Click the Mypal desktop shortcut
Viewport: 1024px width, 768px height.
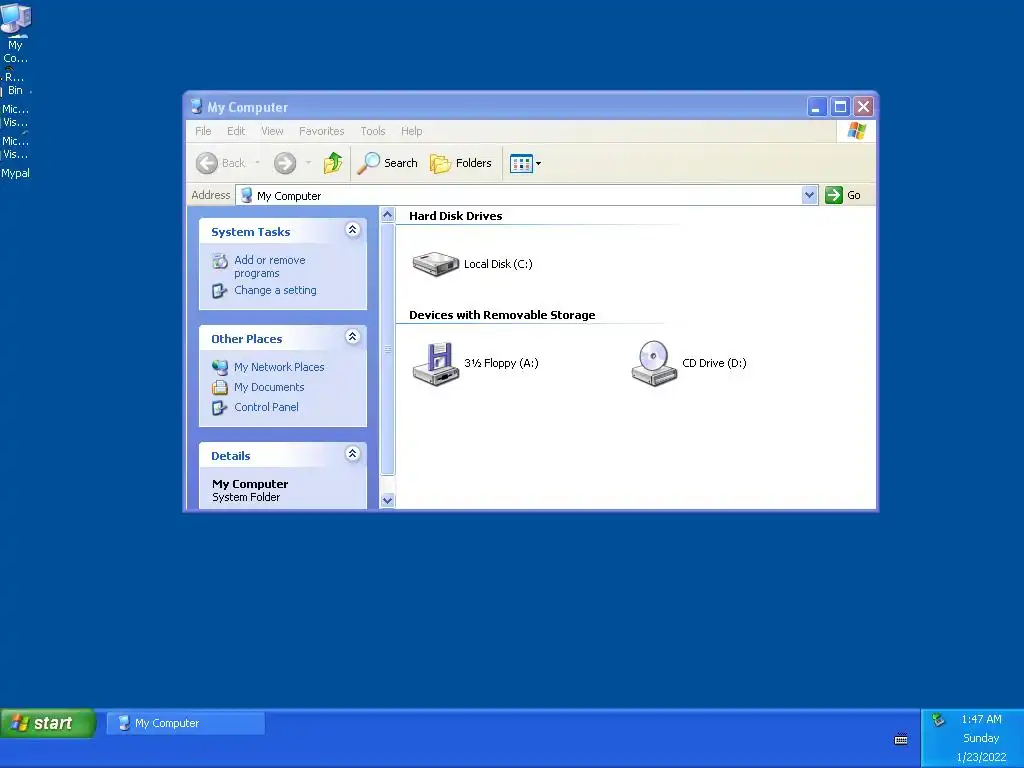tap(16, 173)
